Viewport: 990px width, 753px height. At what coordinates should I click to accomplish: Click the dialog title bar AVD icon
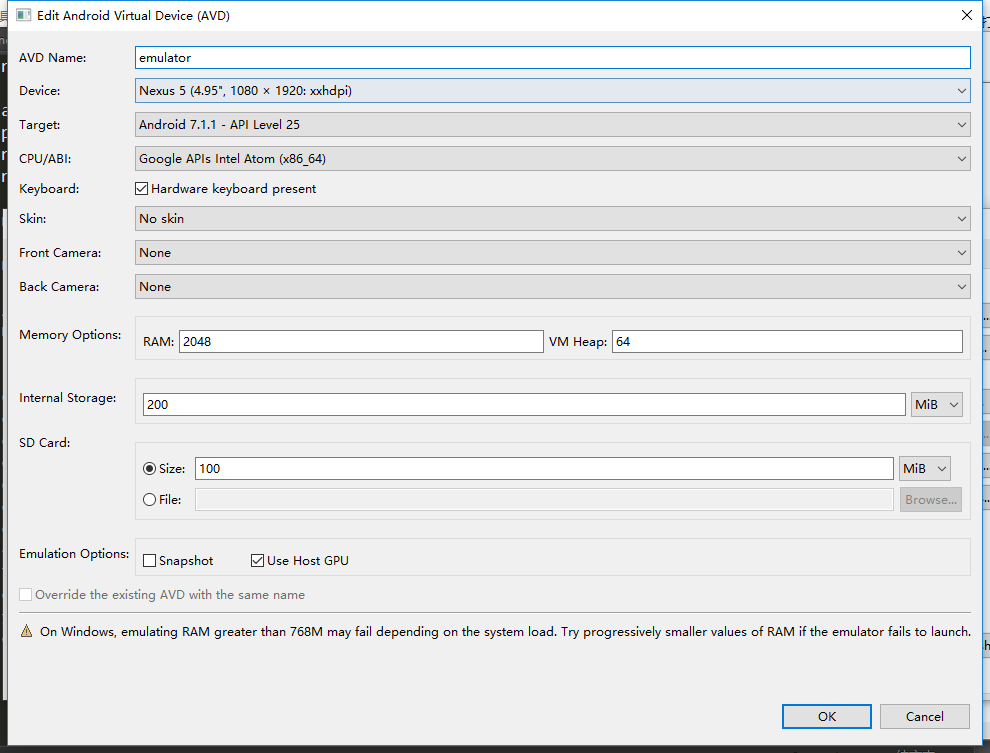23,15
